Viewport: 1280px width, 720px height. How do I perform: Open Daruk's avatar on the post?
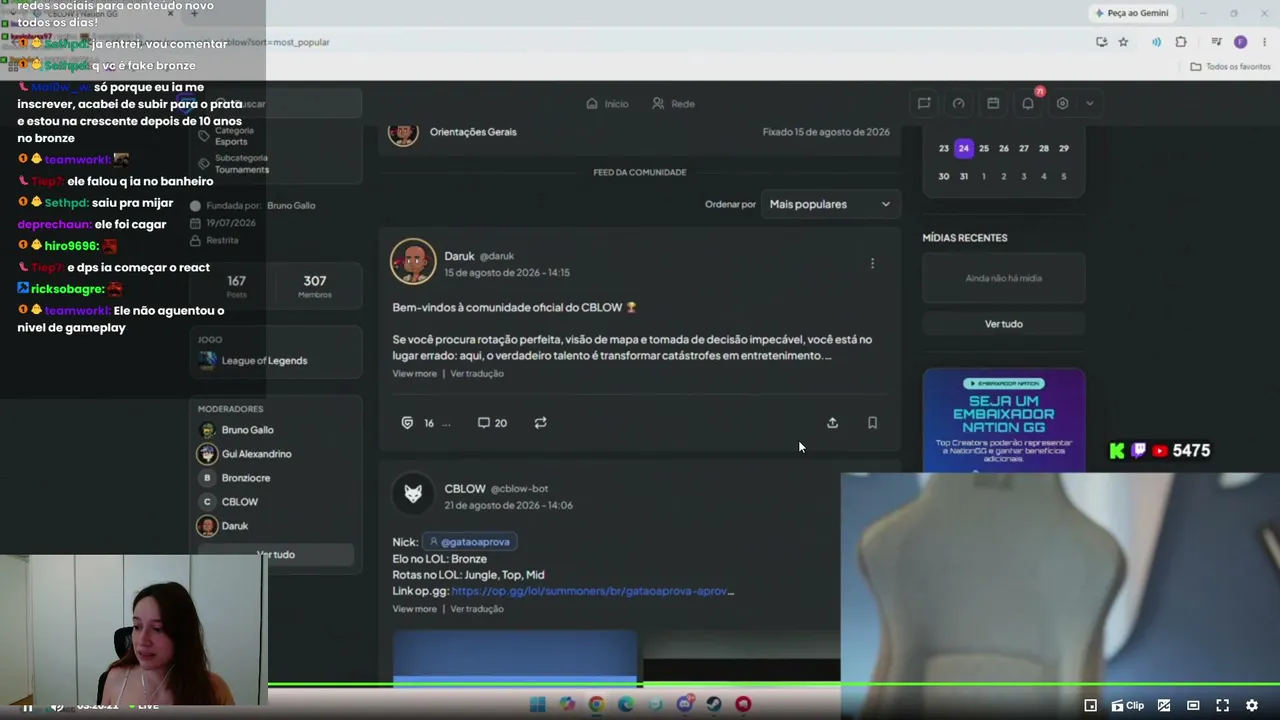point(413,262)
